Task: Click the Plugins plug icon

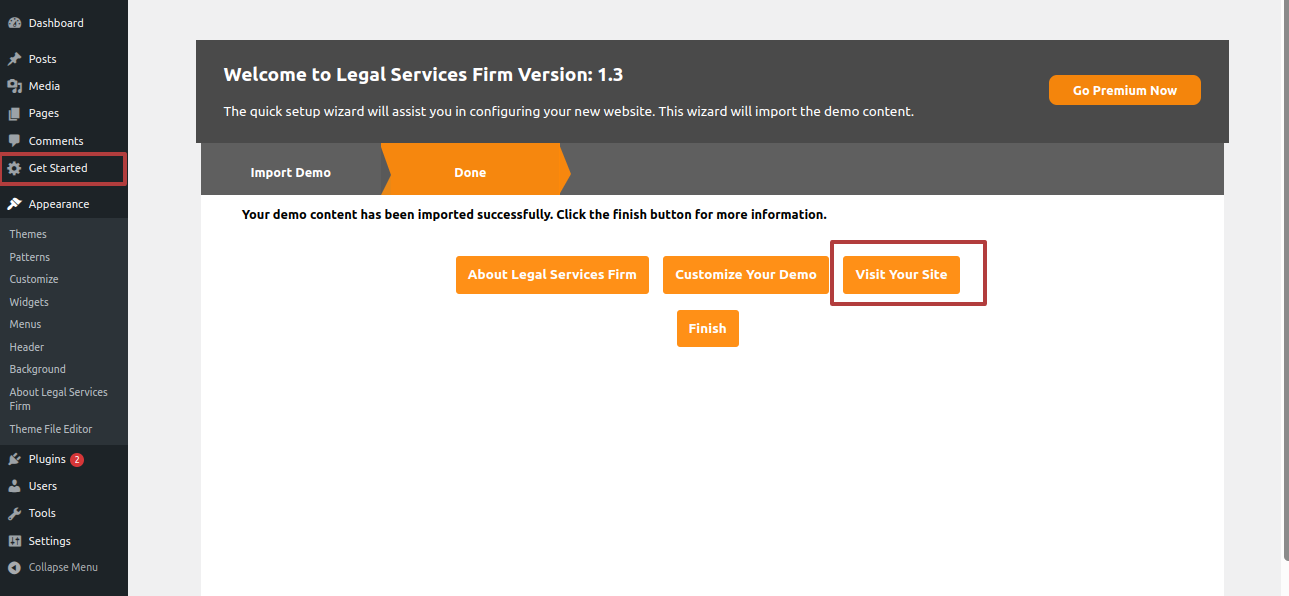Action: (14, 459)
